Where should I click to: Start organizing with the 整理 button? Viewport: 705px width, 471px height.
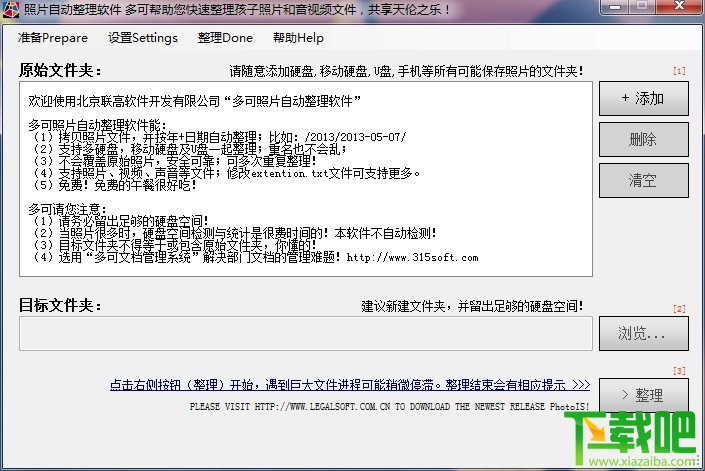click(x=643, y=395)
